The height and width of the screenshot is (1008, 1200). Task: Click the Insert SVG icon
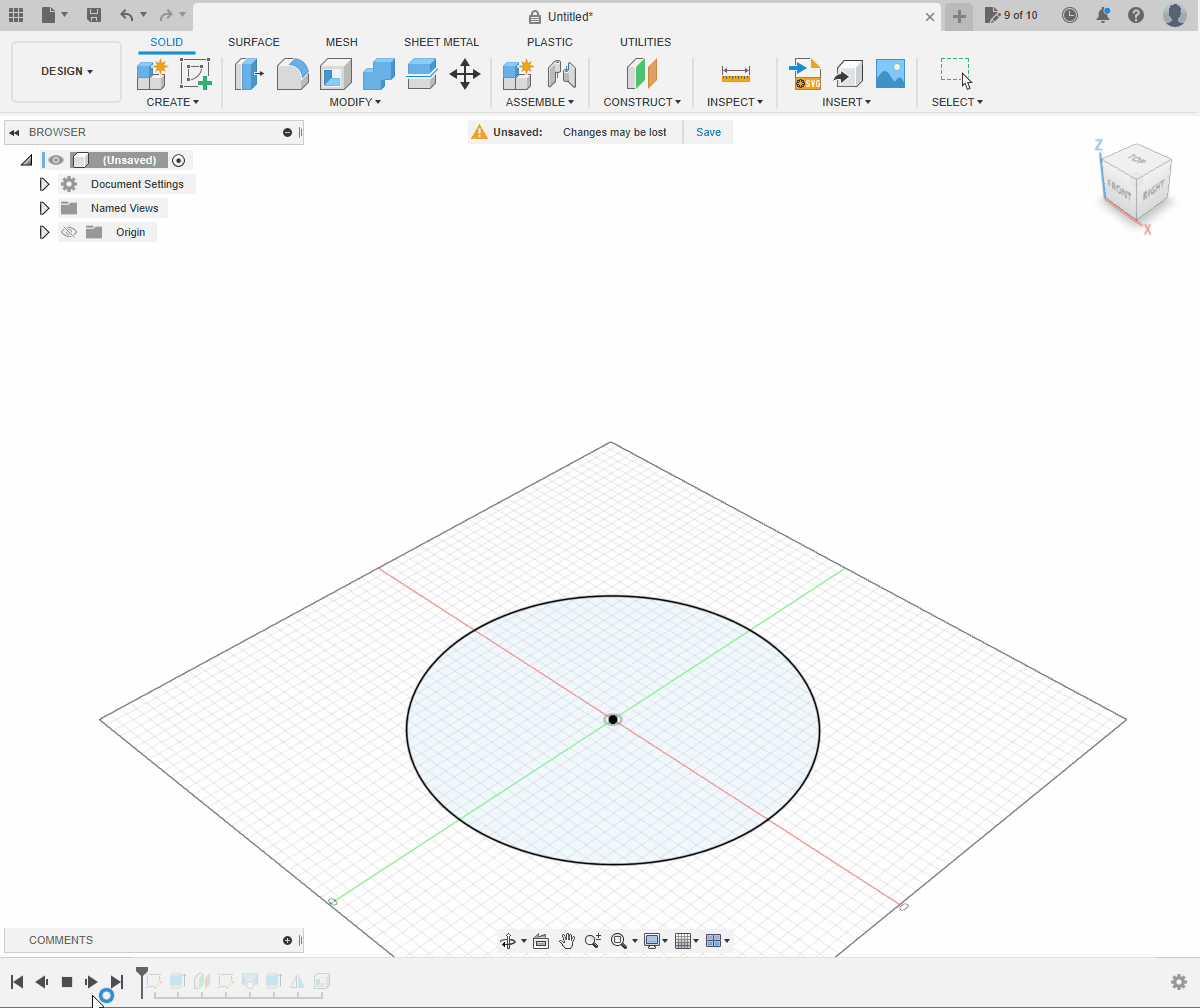tap(805, 74)
